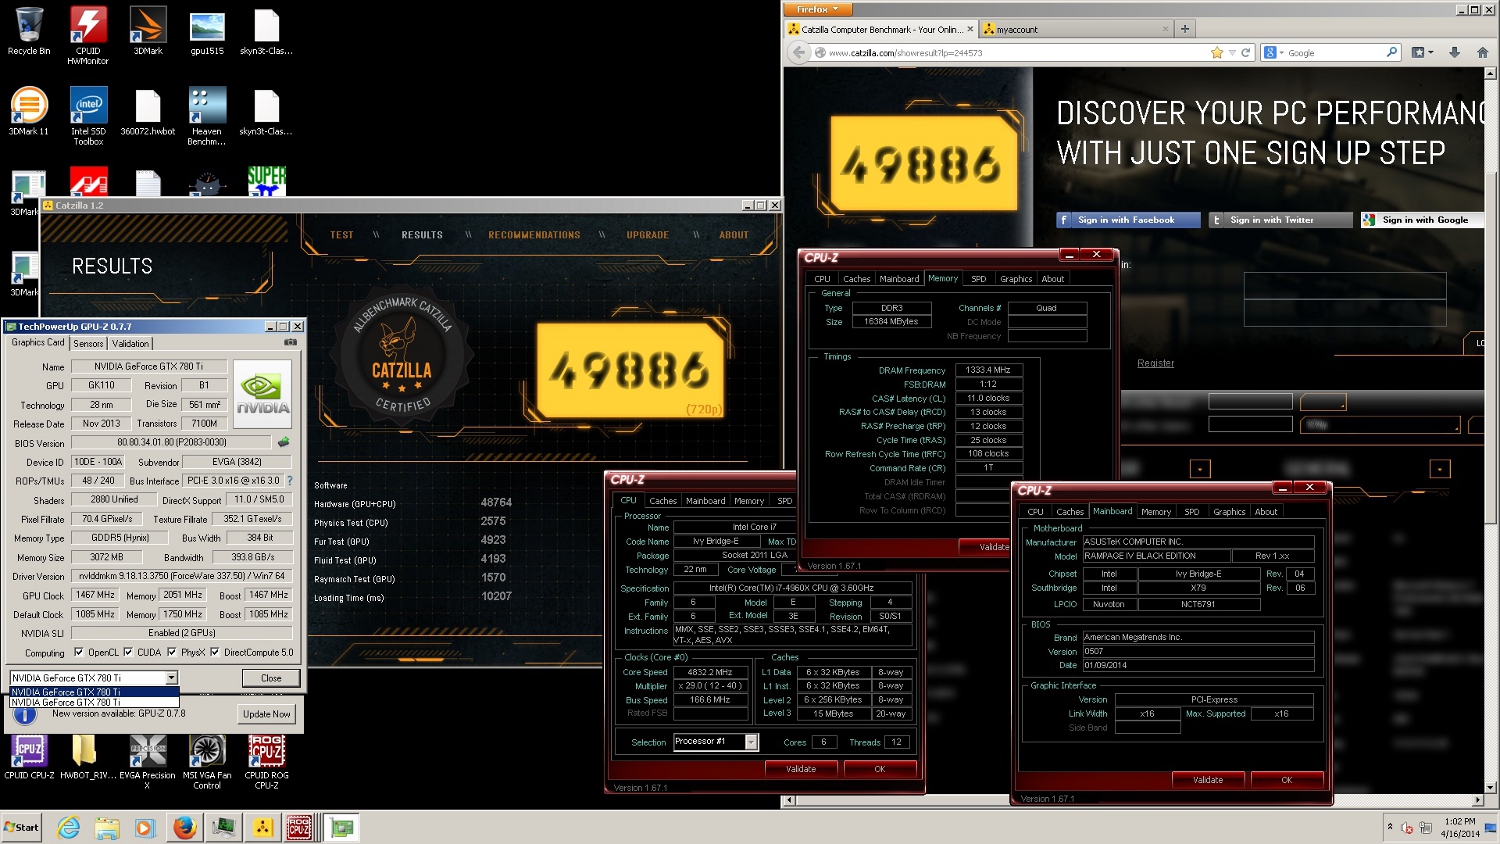Click the Firefox scrollbar's left arrow
1500x844 pixels.
(789, 800)
